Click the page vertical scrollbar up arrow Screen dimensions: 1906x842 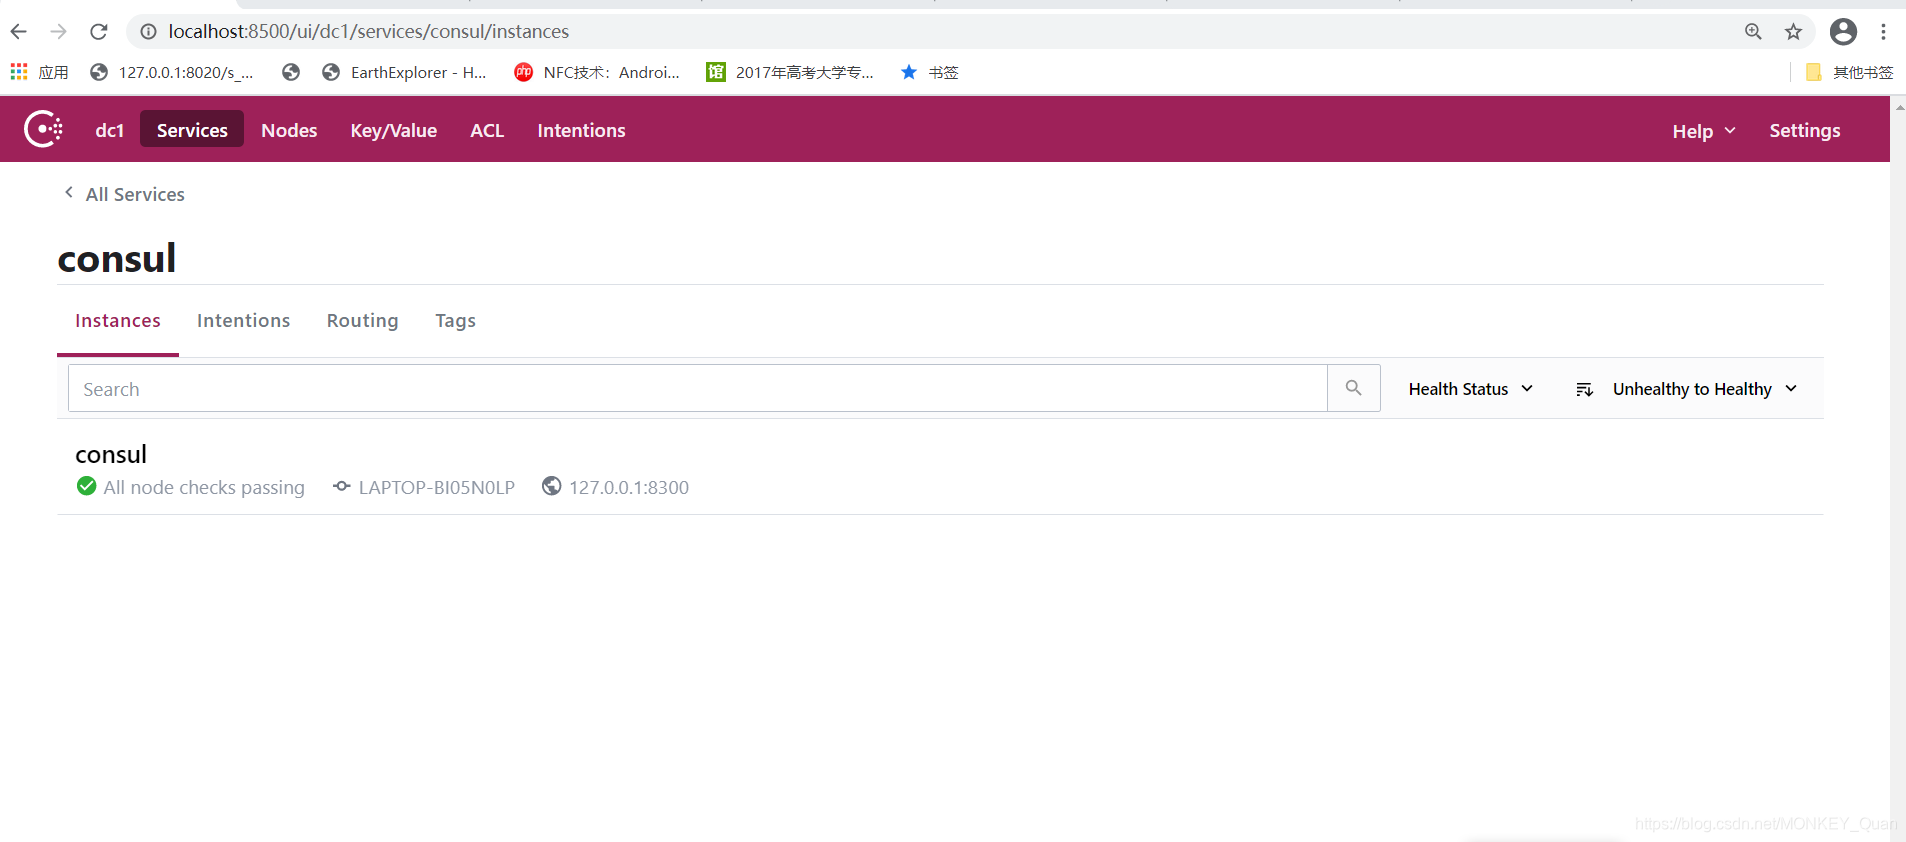pos(1898,106)
